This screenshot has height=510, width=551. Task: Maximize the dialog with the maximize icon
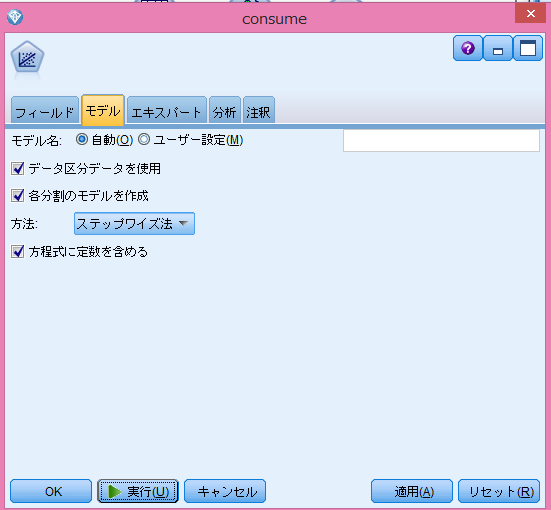527,48
